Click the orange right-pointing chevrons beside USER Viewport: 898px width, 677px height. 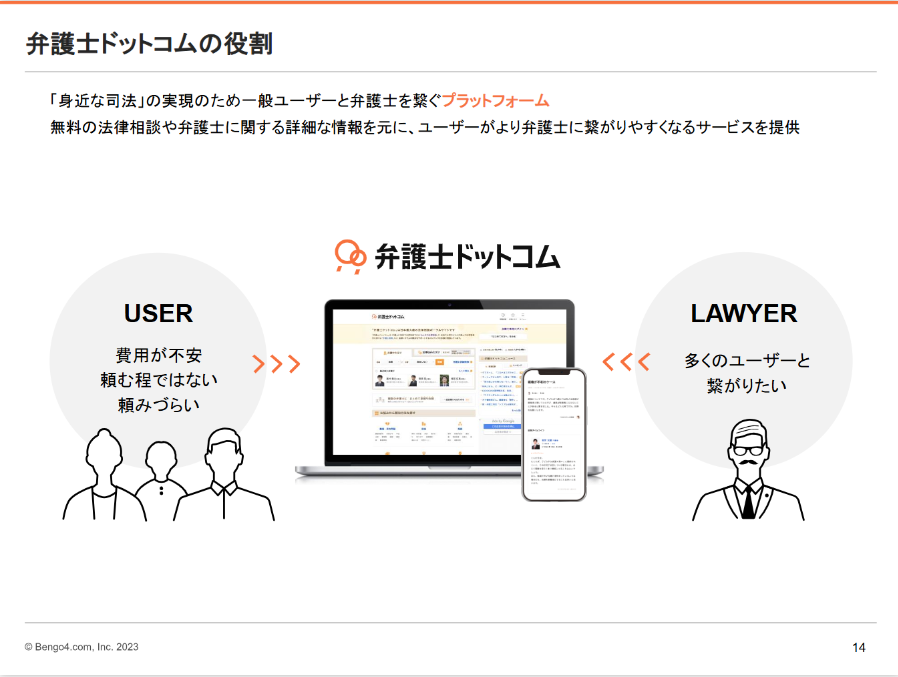[277, 363]
